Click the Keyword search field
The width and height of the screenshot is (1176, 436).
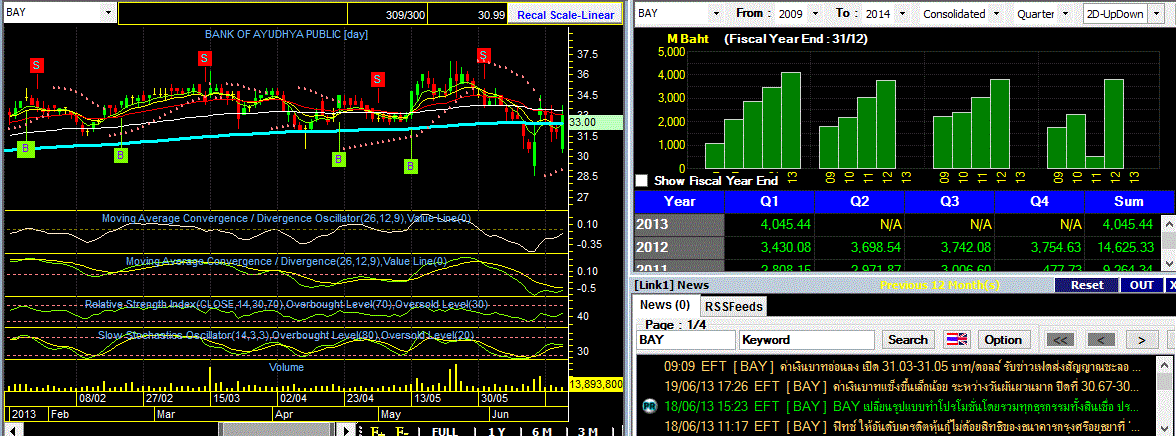tap(807, 340)
